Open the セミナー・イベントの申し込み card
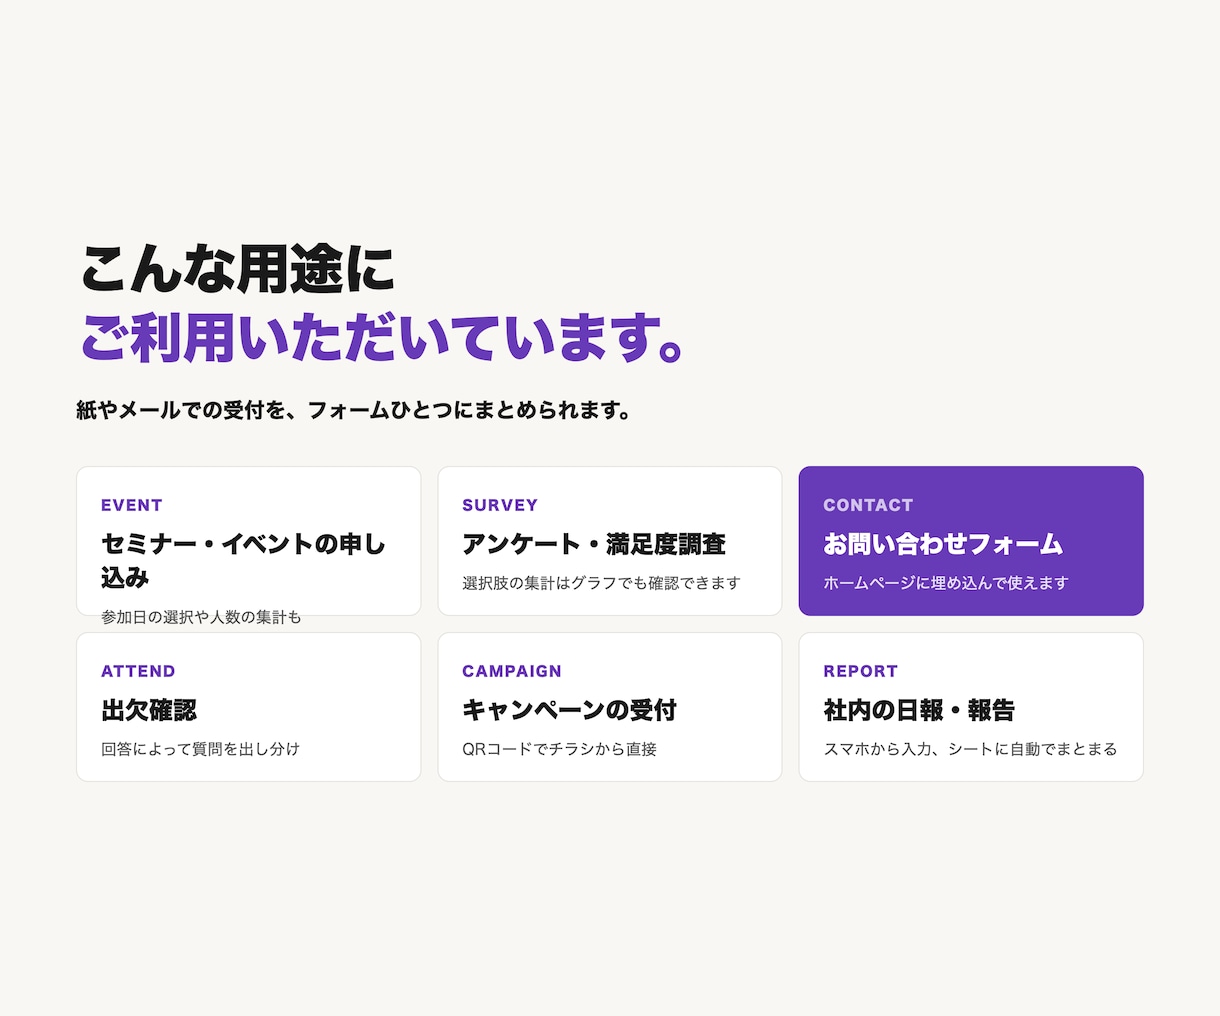 248,541
